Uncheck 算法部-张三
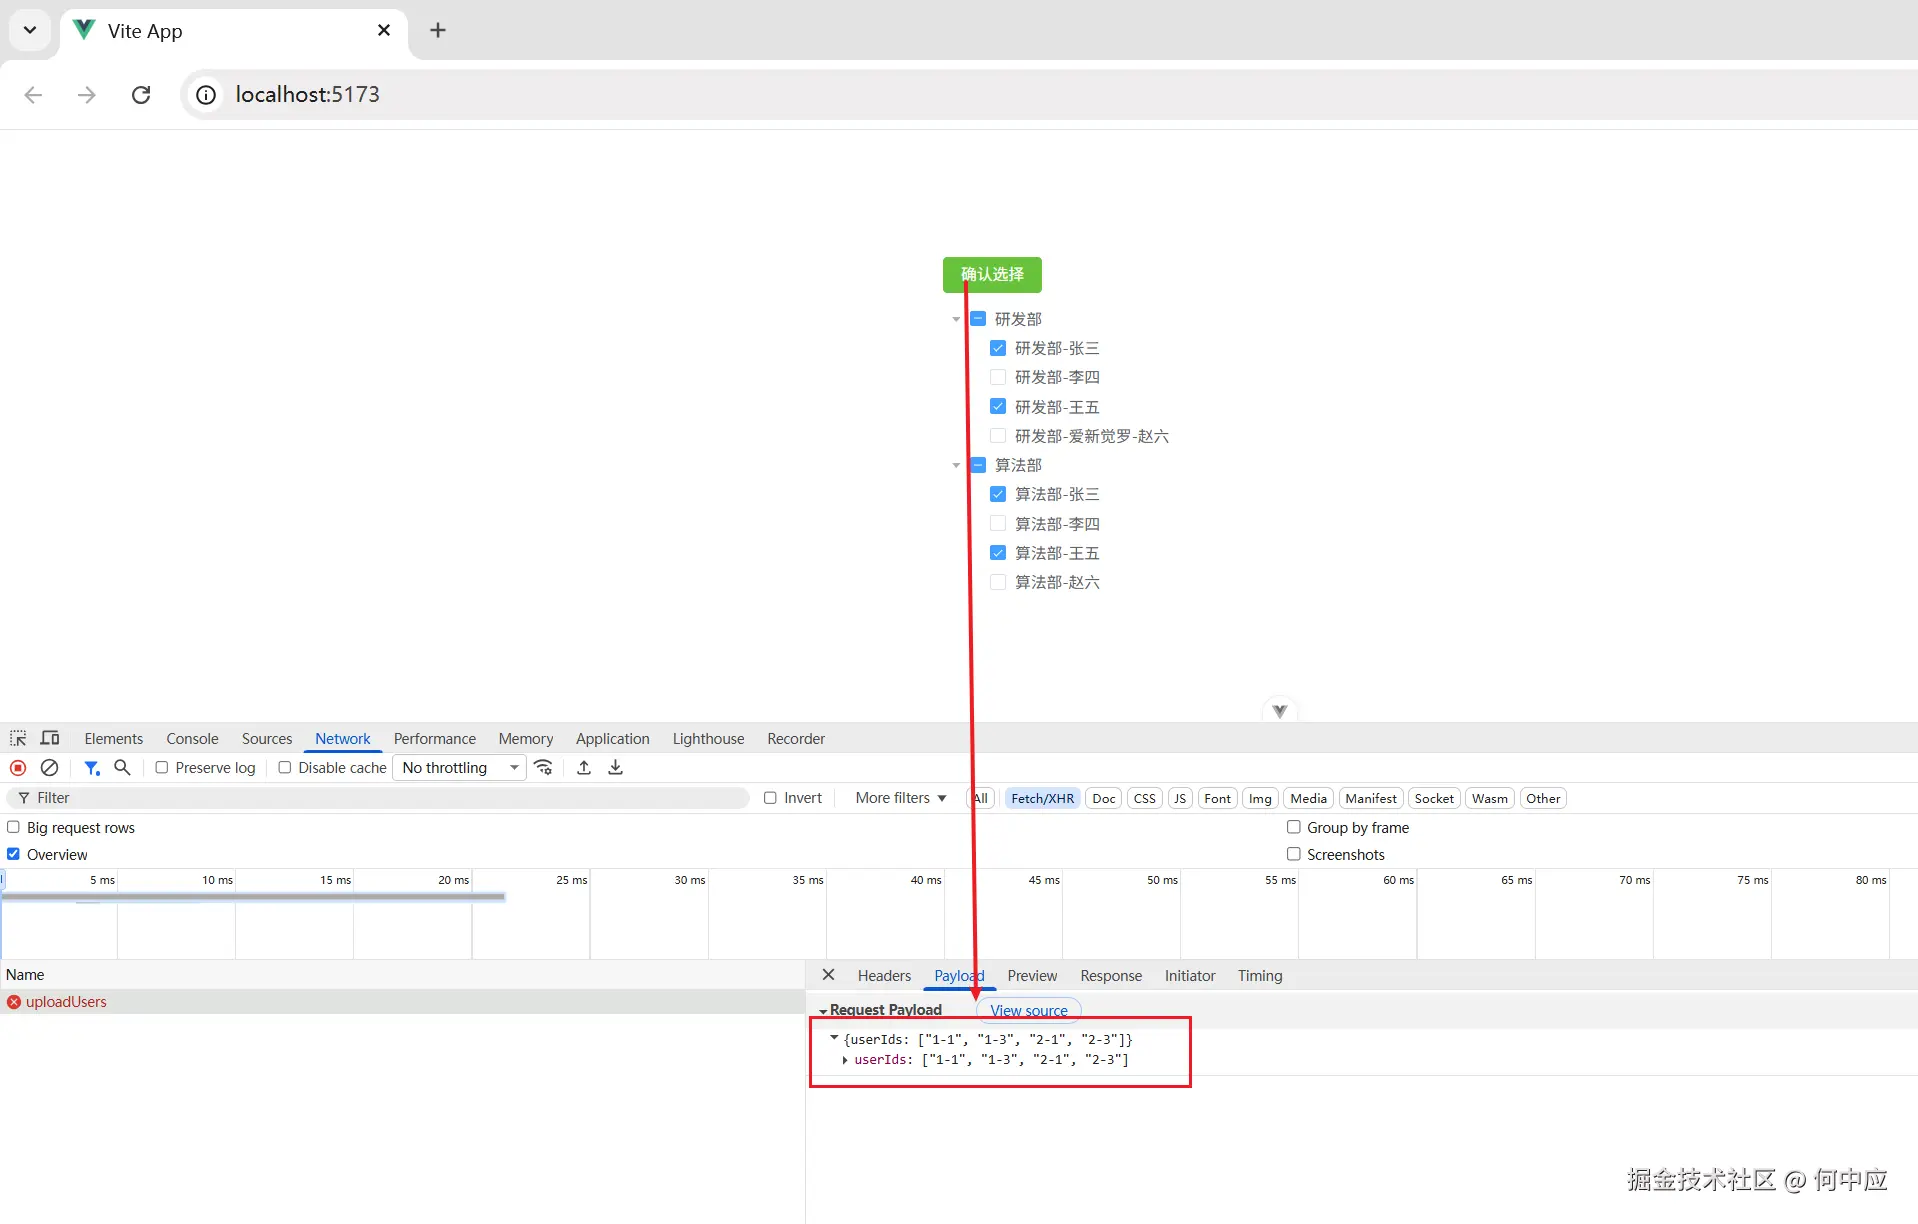 998,494
